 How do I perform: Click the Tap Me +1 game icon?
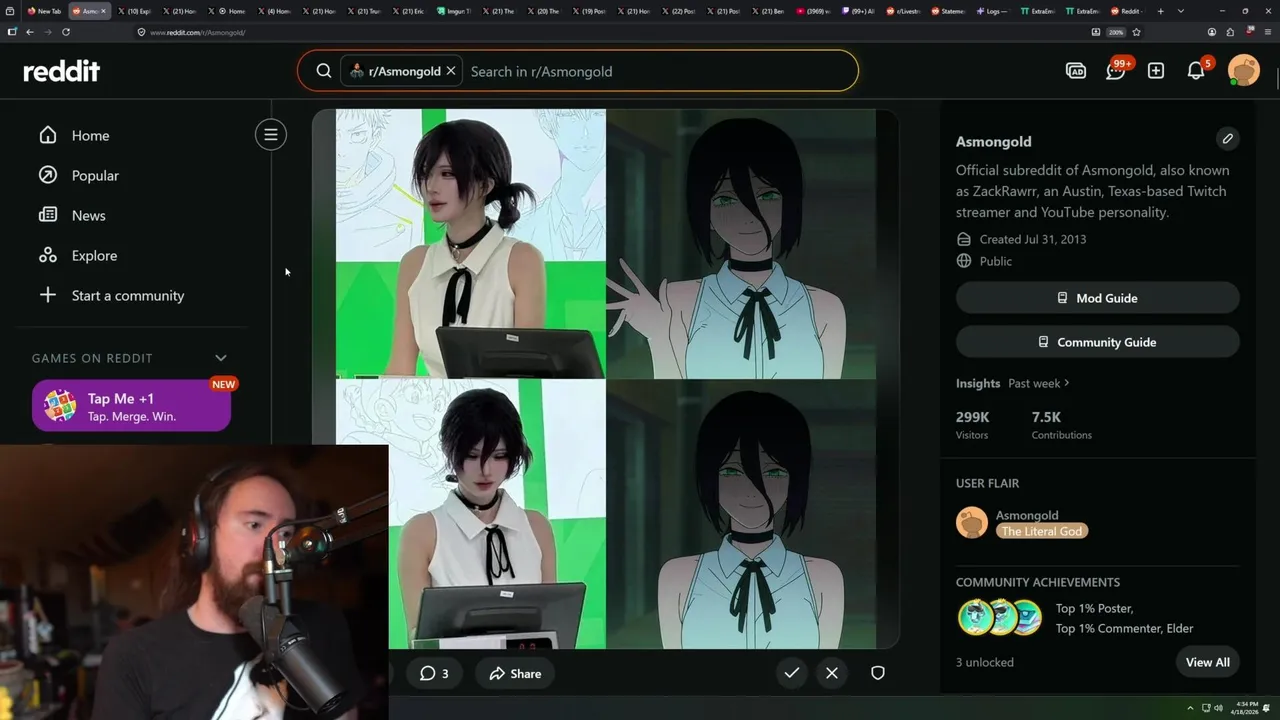[x=60, y=406]
